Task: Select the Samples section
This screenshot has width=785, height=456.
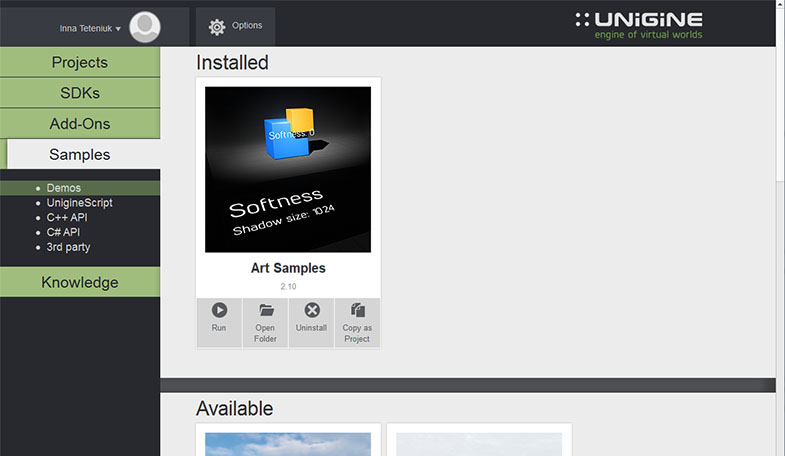Action: 80,154
